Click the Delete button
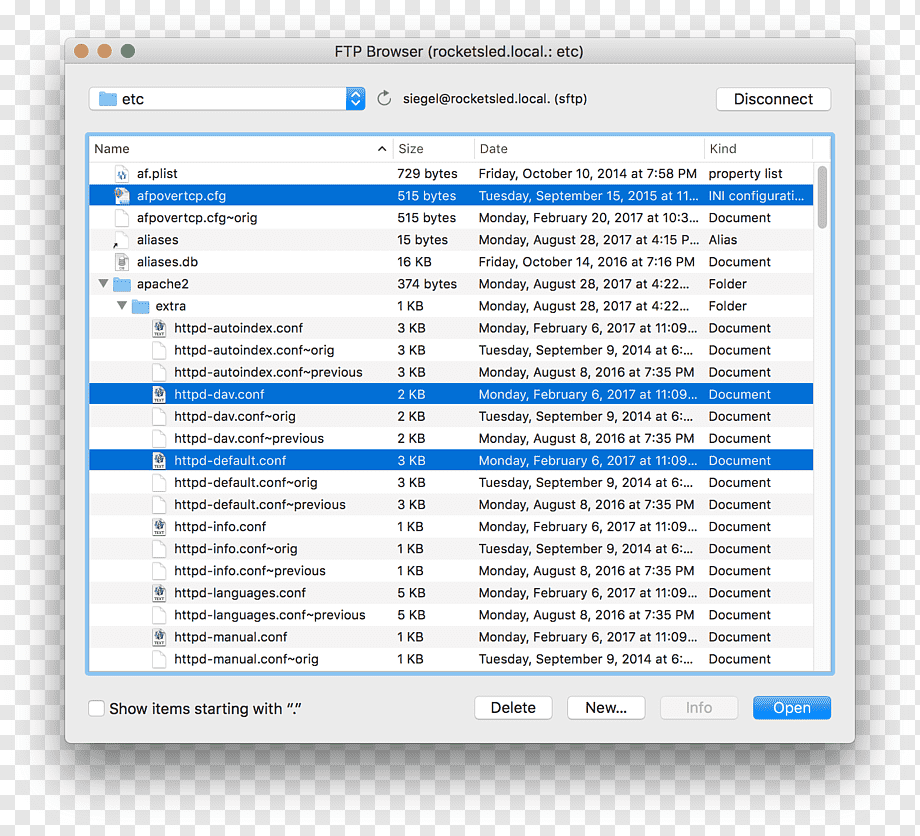 click(x=513, y=708)
